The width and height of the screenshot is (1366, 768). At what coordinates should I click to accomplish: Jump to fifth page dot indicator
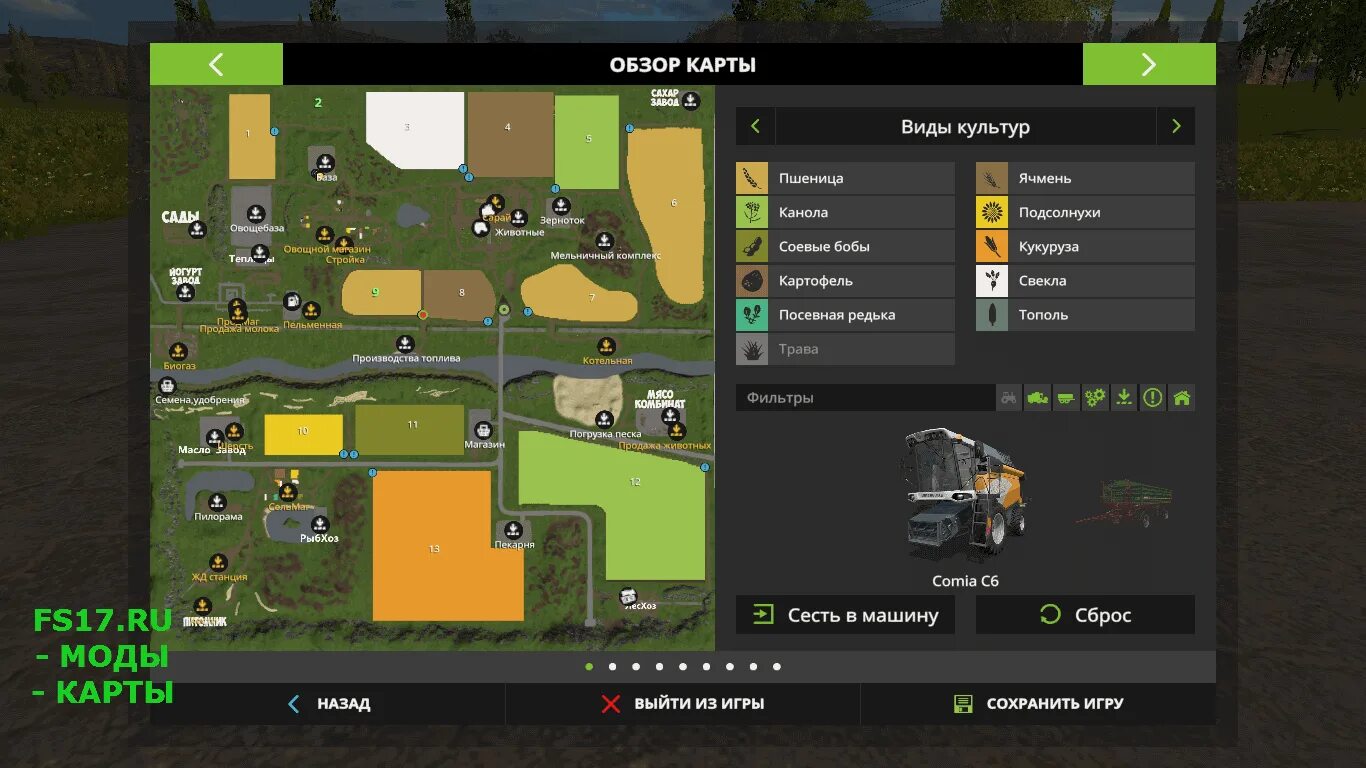683,666
